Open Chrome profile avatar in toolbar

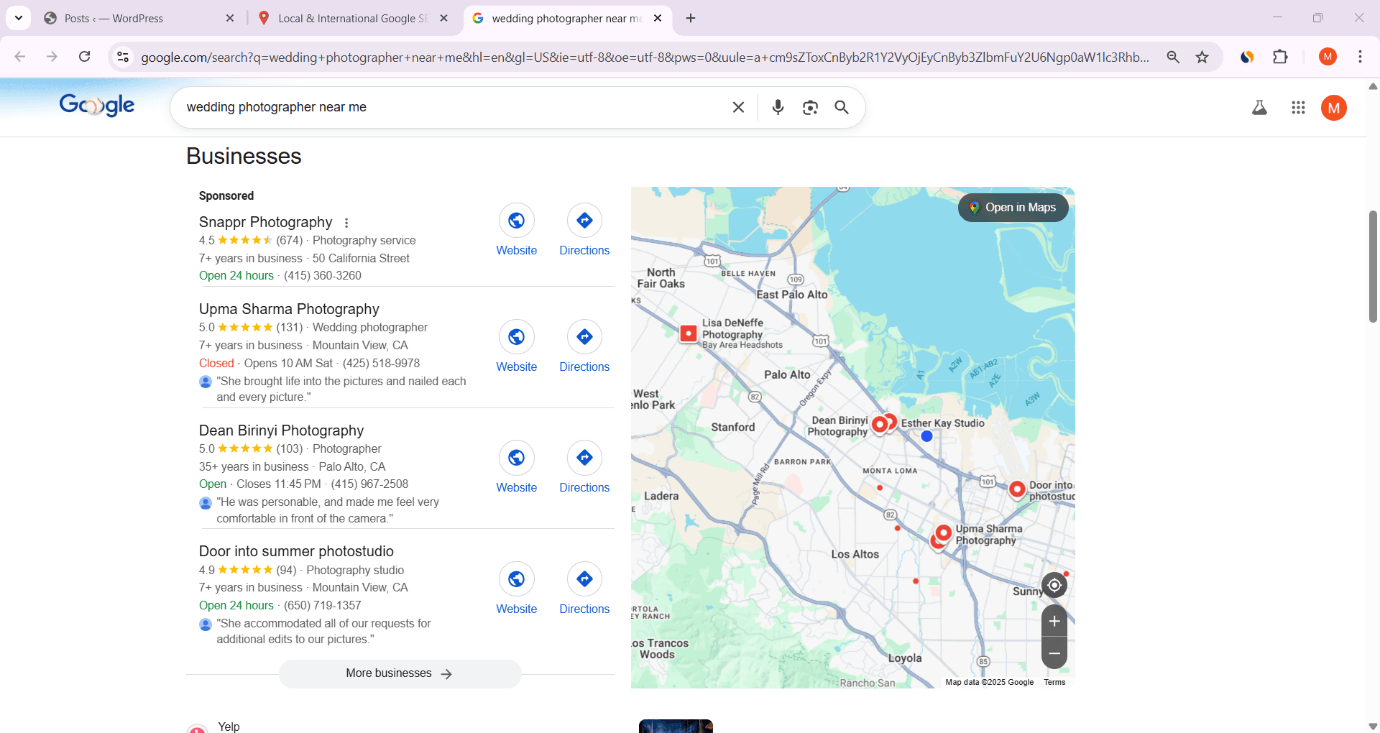1328,57
